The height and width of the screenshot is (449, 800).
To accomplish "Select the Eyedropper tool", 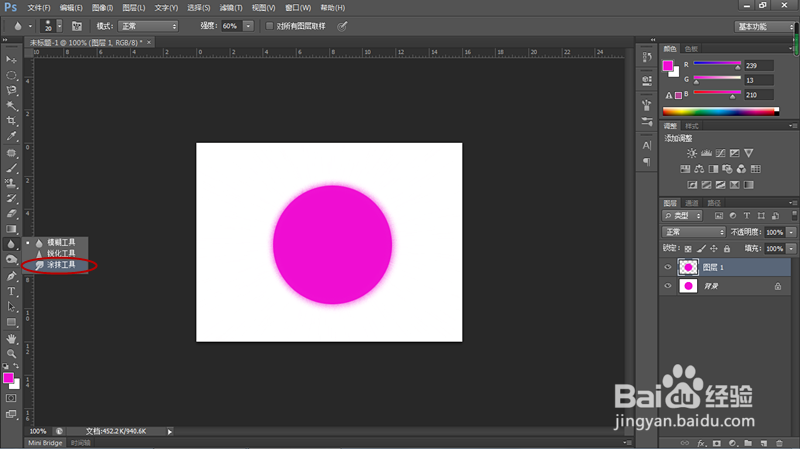I will tap(11, 136).
